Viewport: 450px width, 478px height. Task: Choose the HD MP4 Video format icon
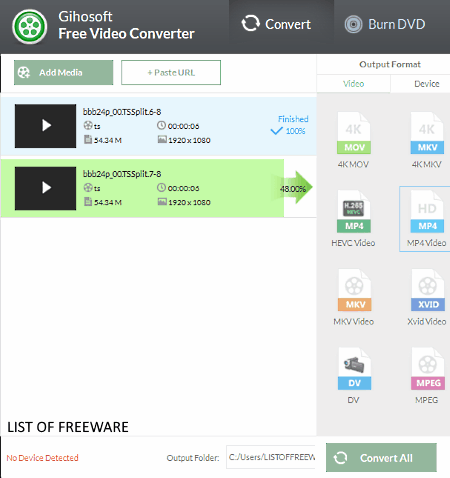point(427,211)
